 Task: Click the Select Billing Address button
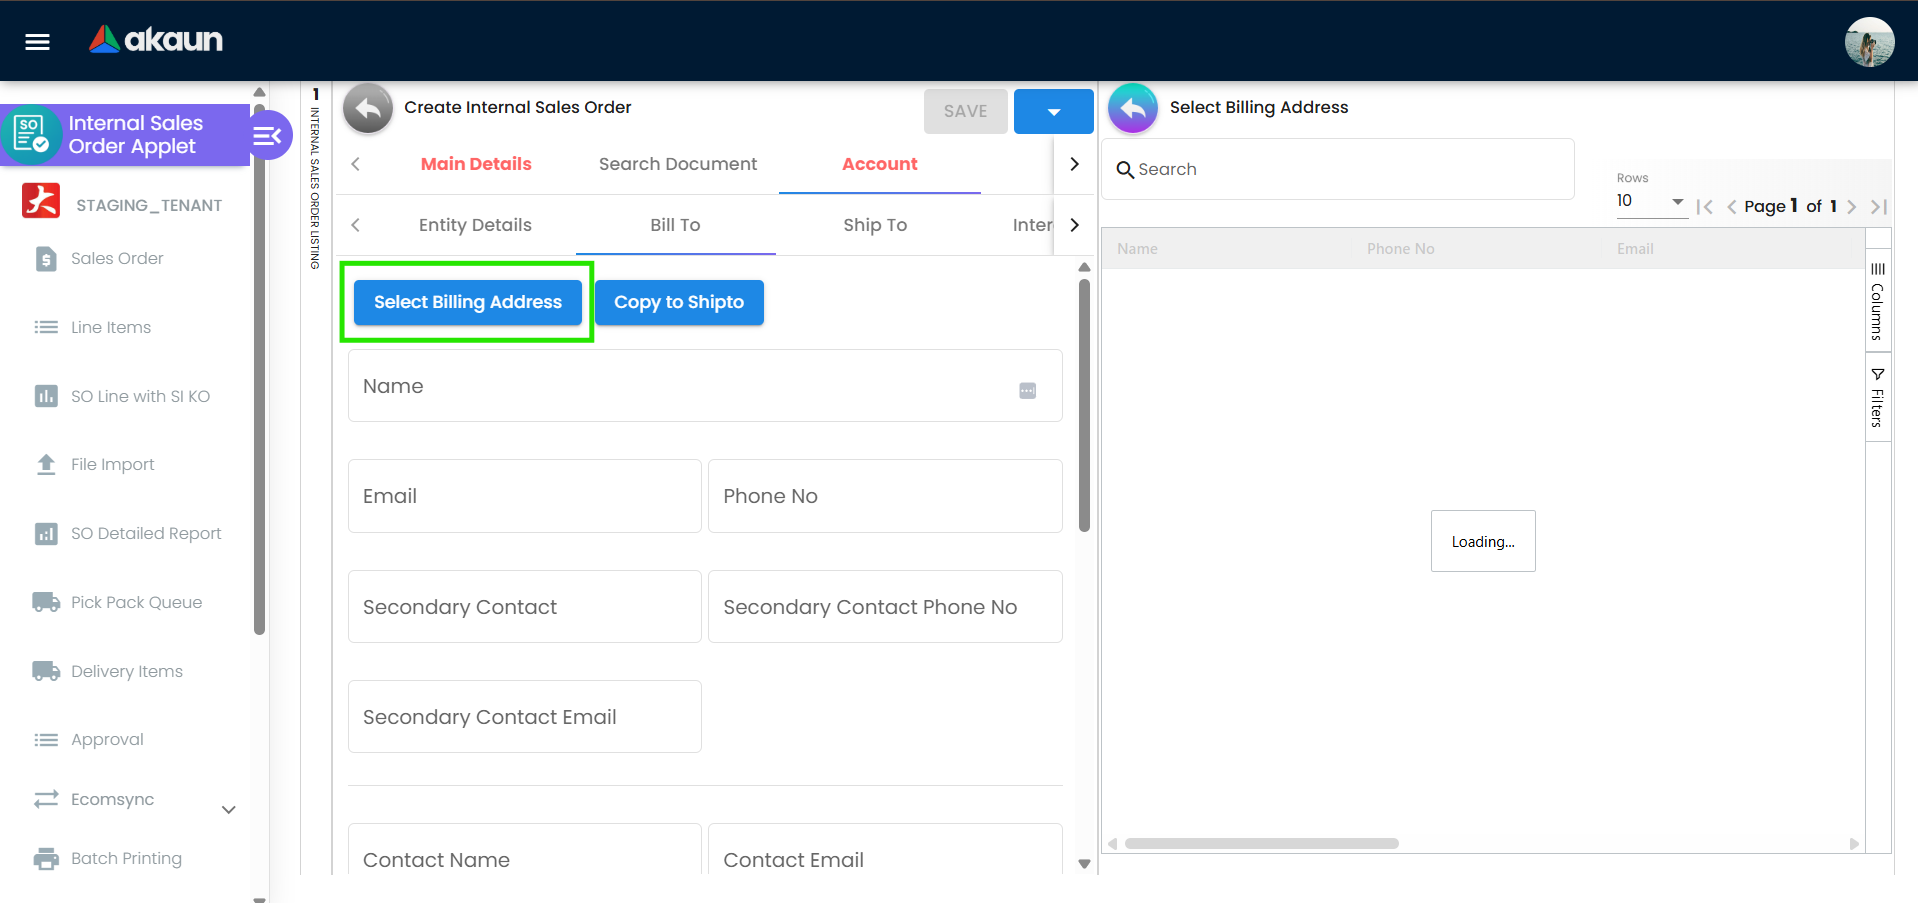point(467,302)
